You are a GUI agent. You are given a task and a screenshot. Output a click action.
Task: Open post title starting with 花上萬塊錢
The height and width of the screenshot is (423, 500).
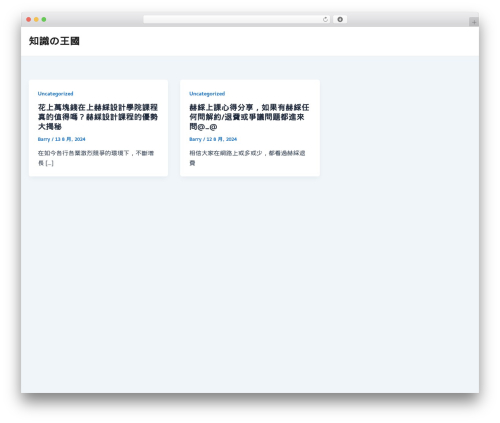[98, 117]
